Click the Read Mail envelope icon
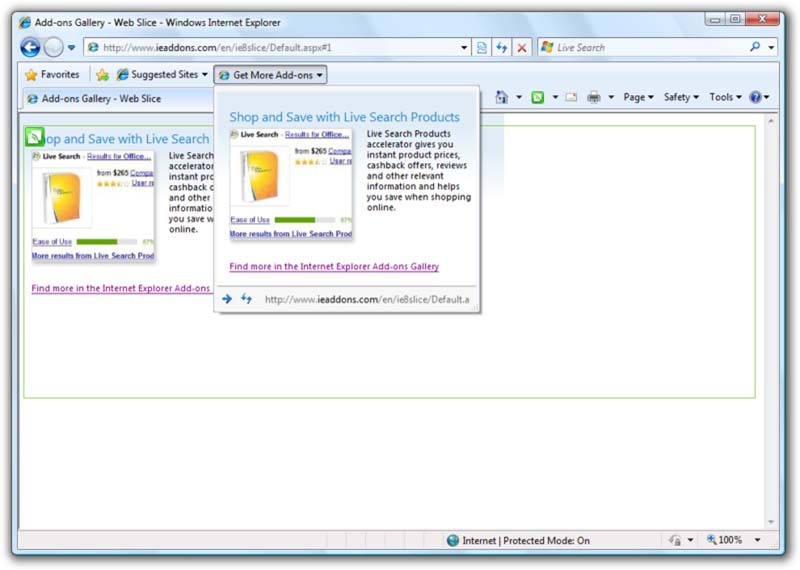Image resolution: width=800 pixels, height=570 pixels. 571,97
